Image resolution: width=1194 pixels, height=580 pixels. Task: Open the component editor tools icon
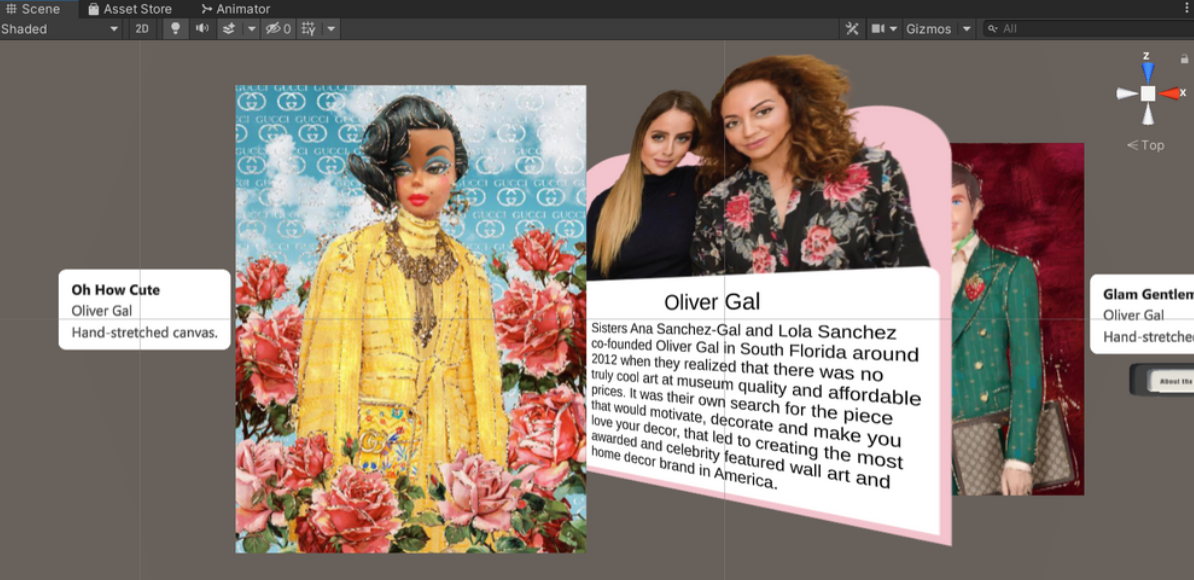pos(852,29)
